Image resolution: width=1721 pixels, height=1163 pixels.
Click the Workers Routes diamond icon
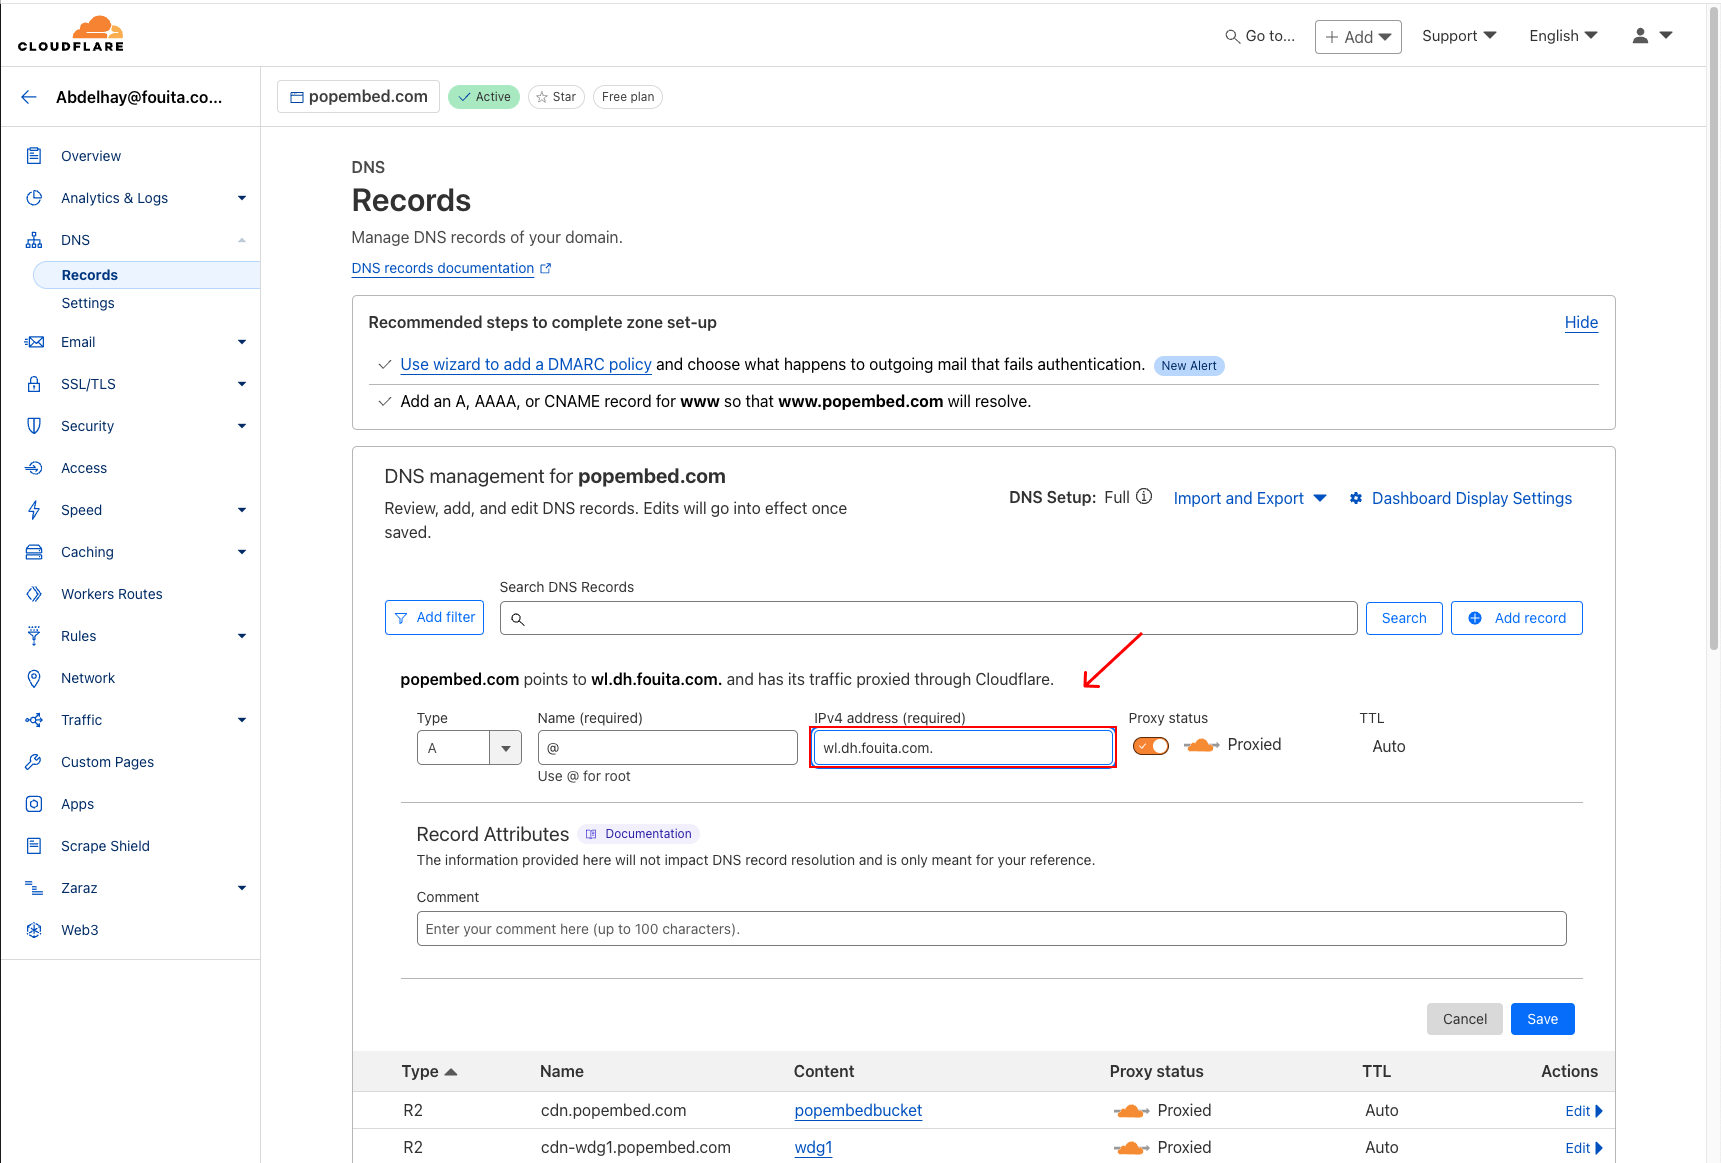coord(34,594)
